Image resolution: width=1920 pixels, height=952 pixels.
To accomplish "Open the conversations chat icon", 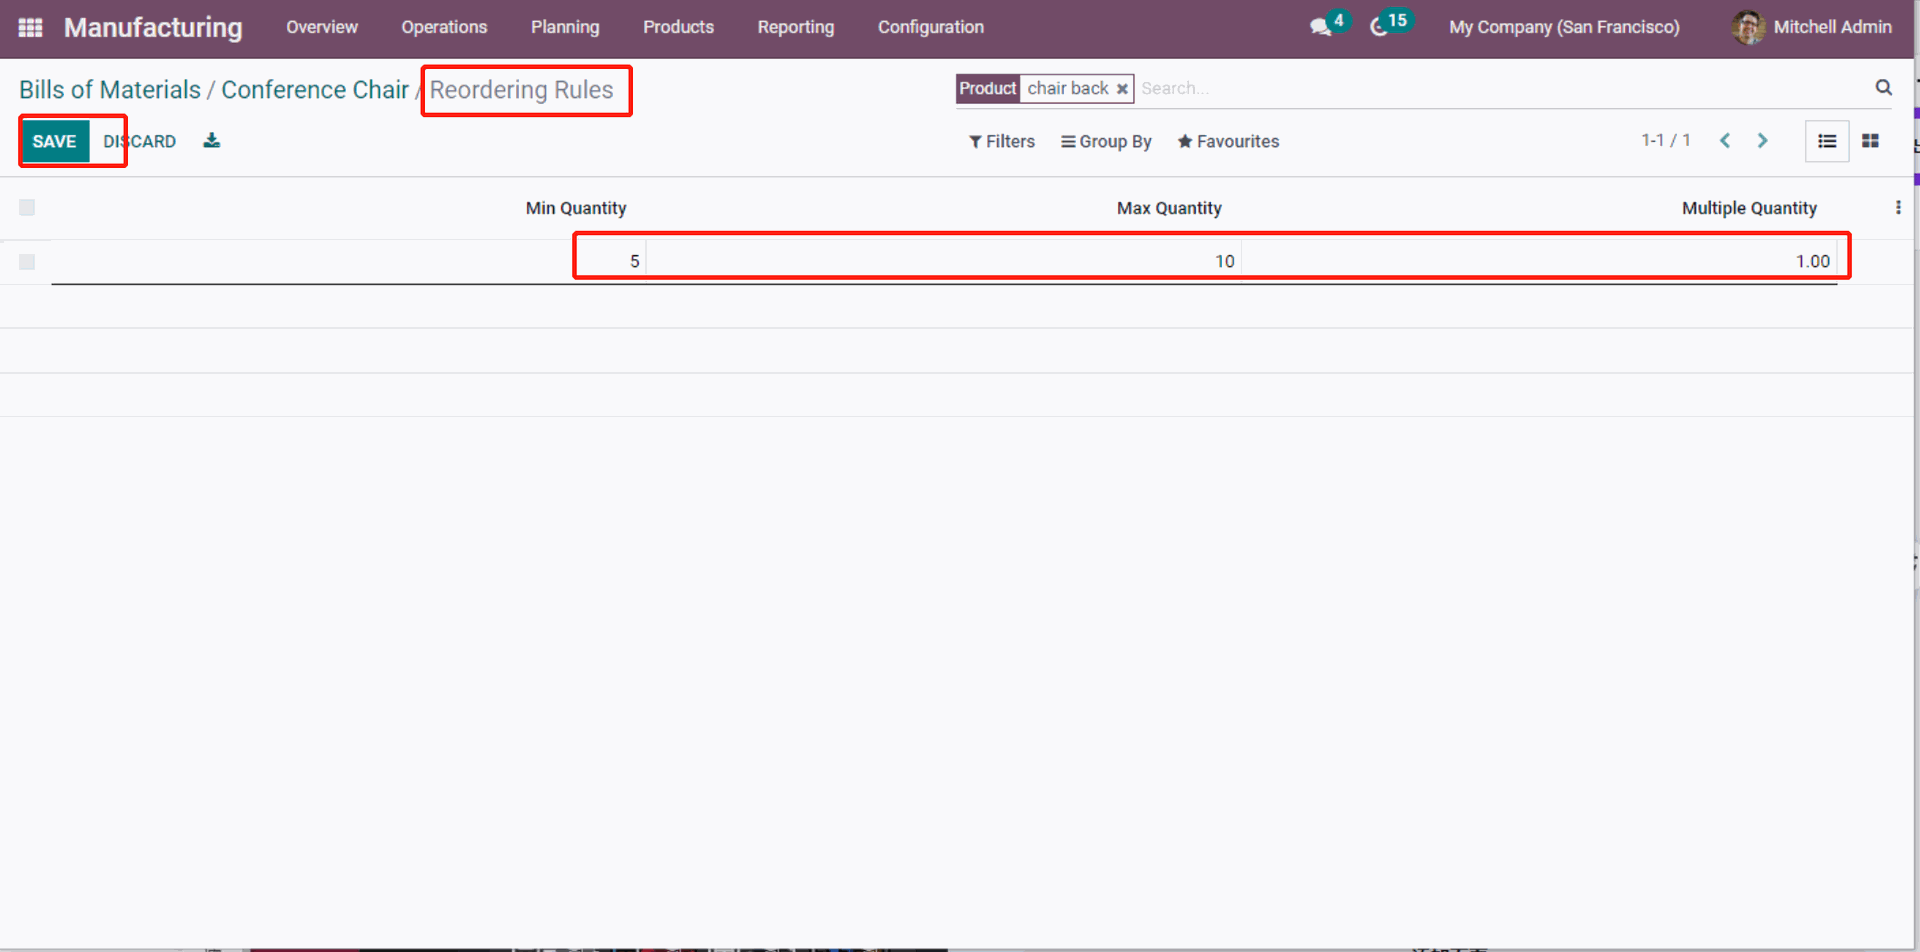I will (x=1321, y=27).
